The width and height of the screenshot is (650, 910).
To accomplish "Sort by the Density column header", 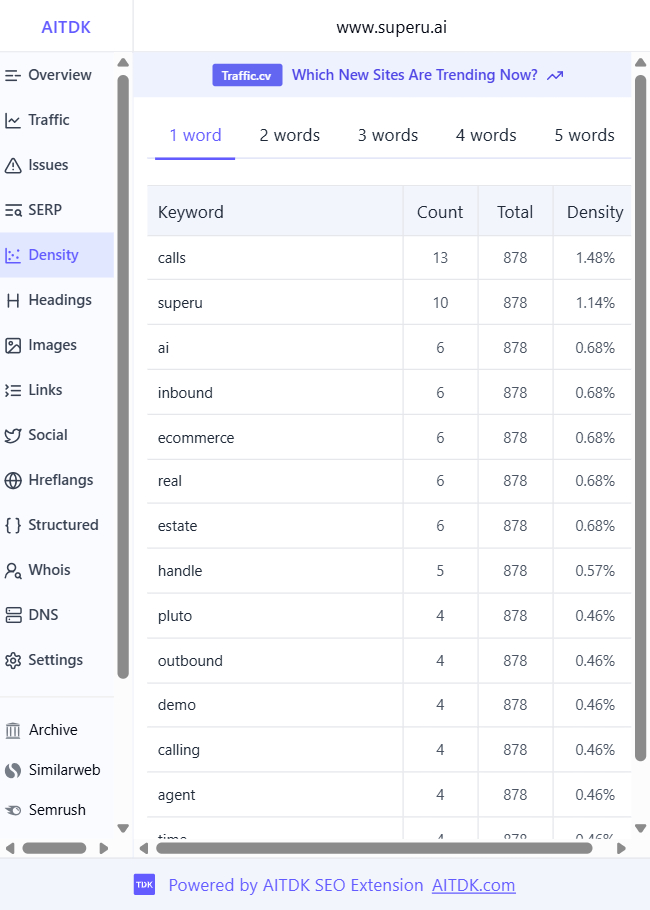I will [594, 212].
